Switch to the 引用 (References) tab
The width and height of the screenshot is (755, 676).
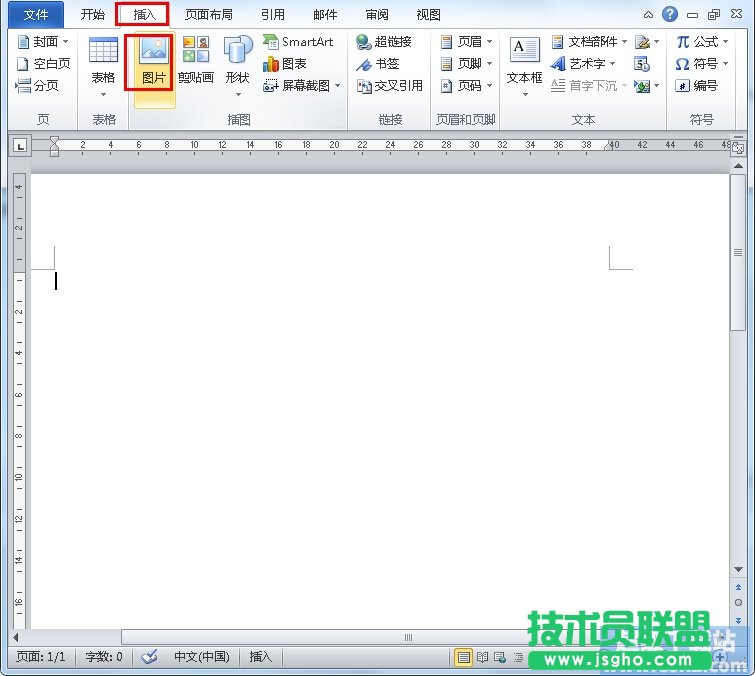click(x=273, y=15)
